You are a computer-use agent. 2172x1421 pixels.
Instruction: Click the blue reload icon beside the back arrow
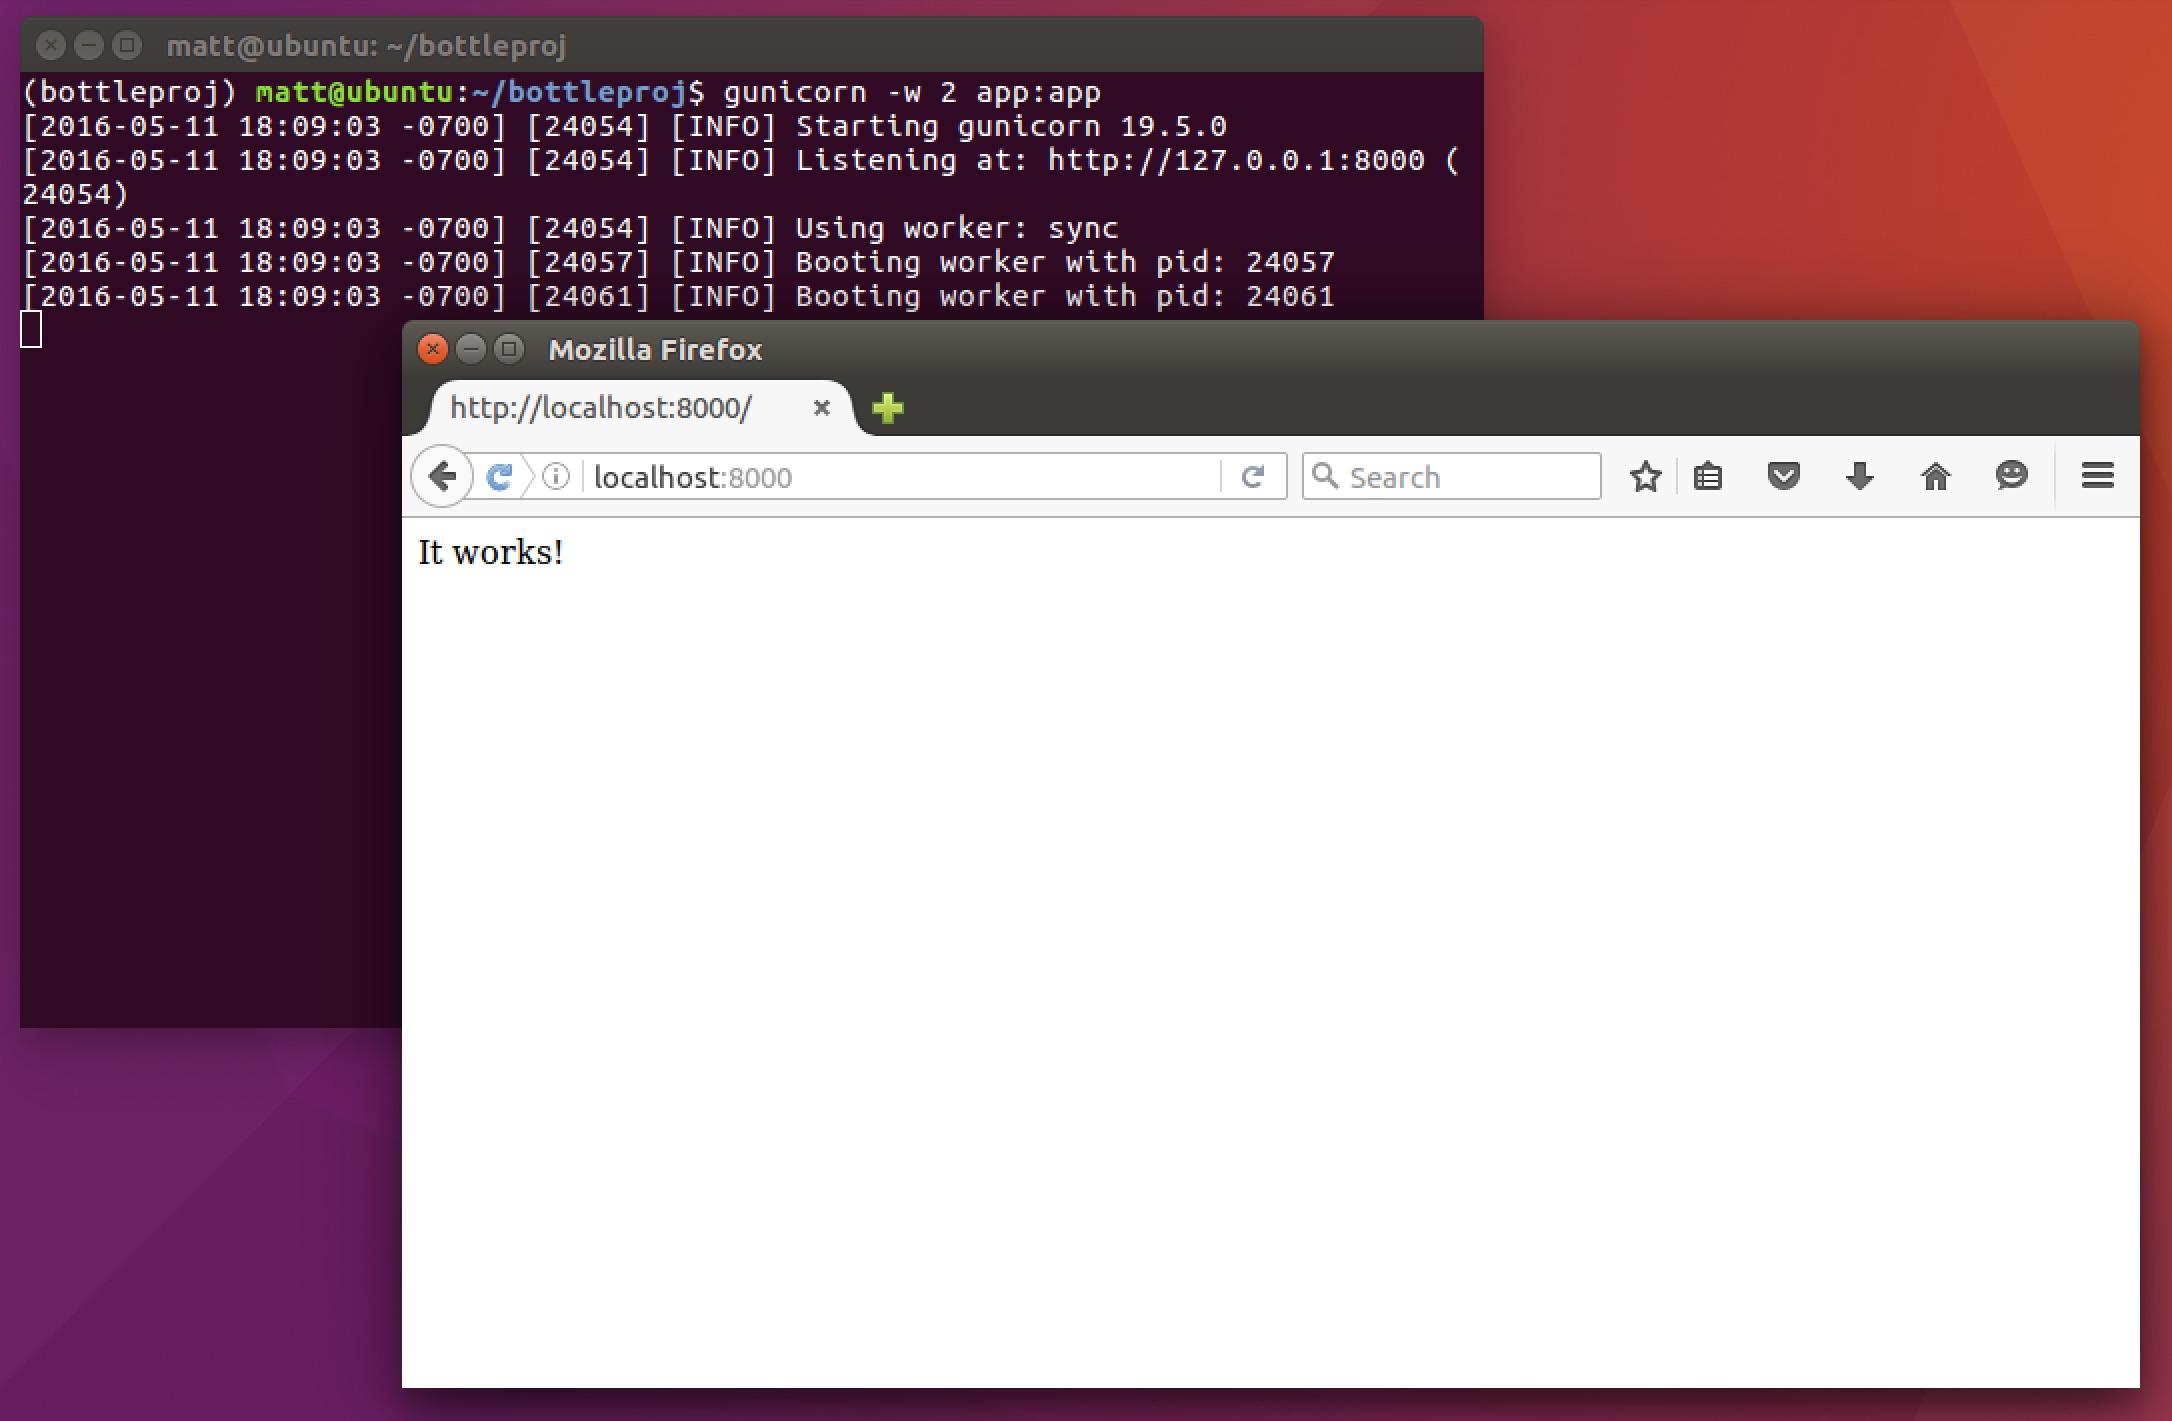pyautogui.click(x=499, y=477)
